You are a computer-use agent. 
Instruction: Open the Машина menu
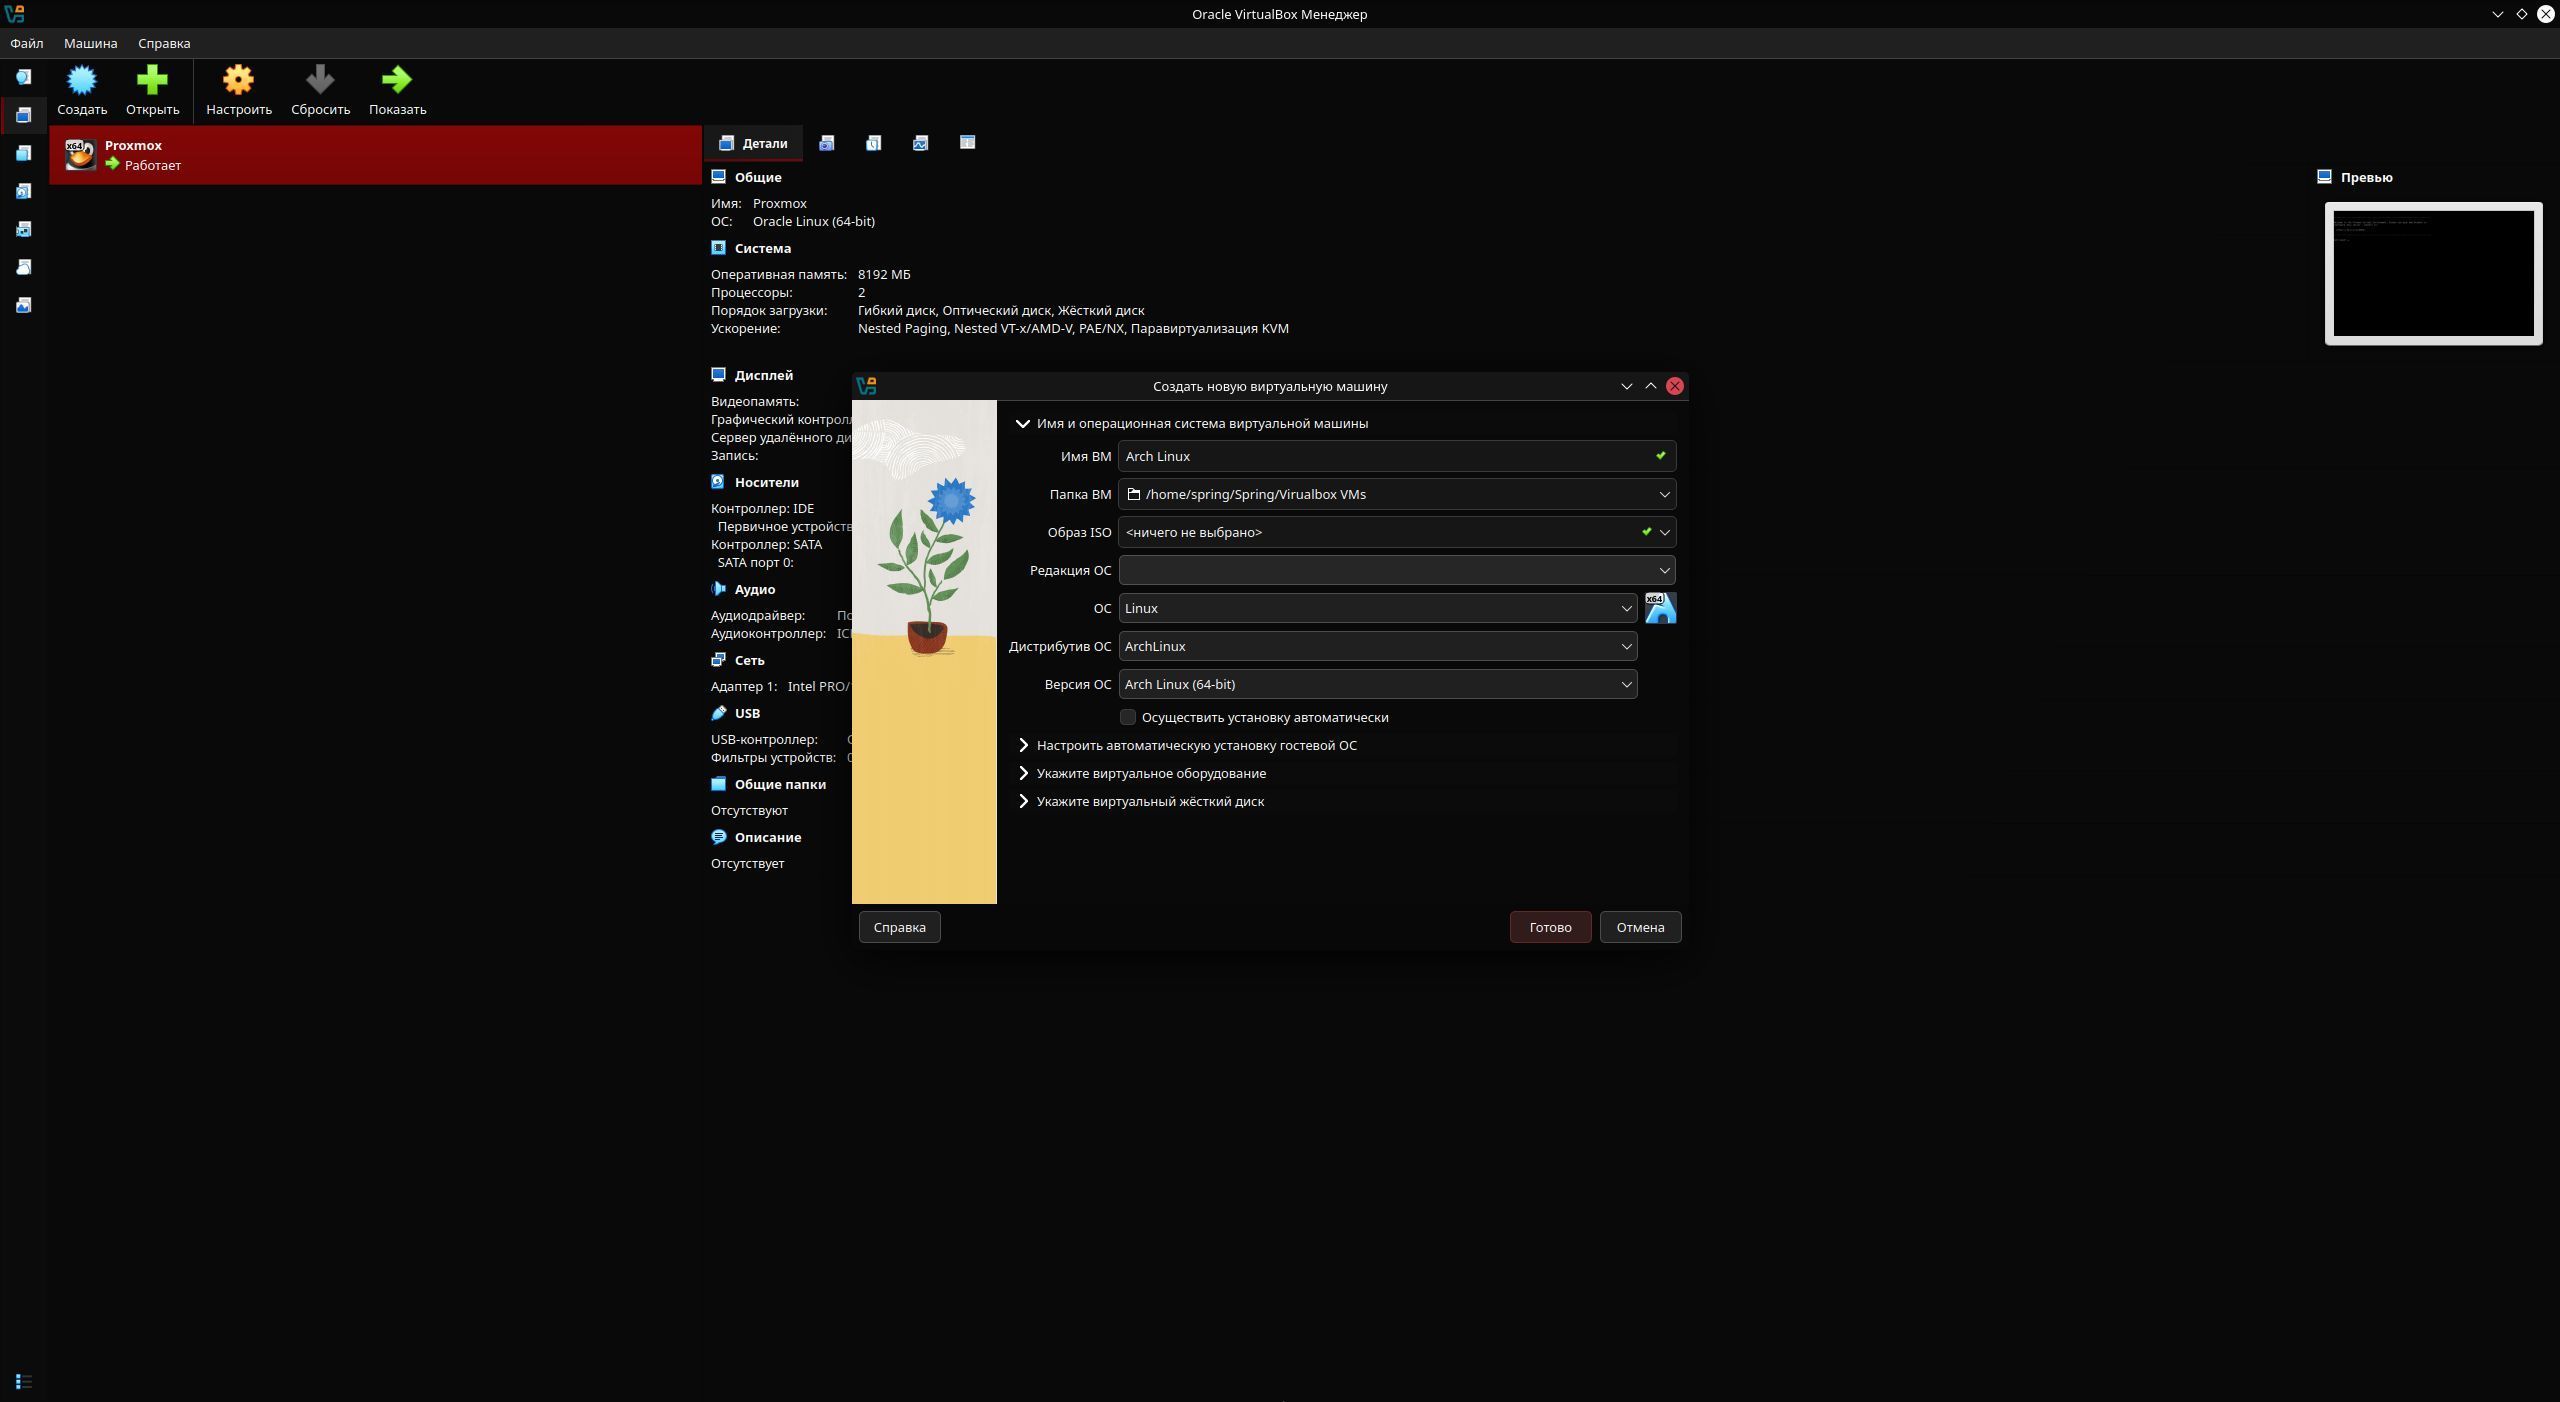[91, 43]
